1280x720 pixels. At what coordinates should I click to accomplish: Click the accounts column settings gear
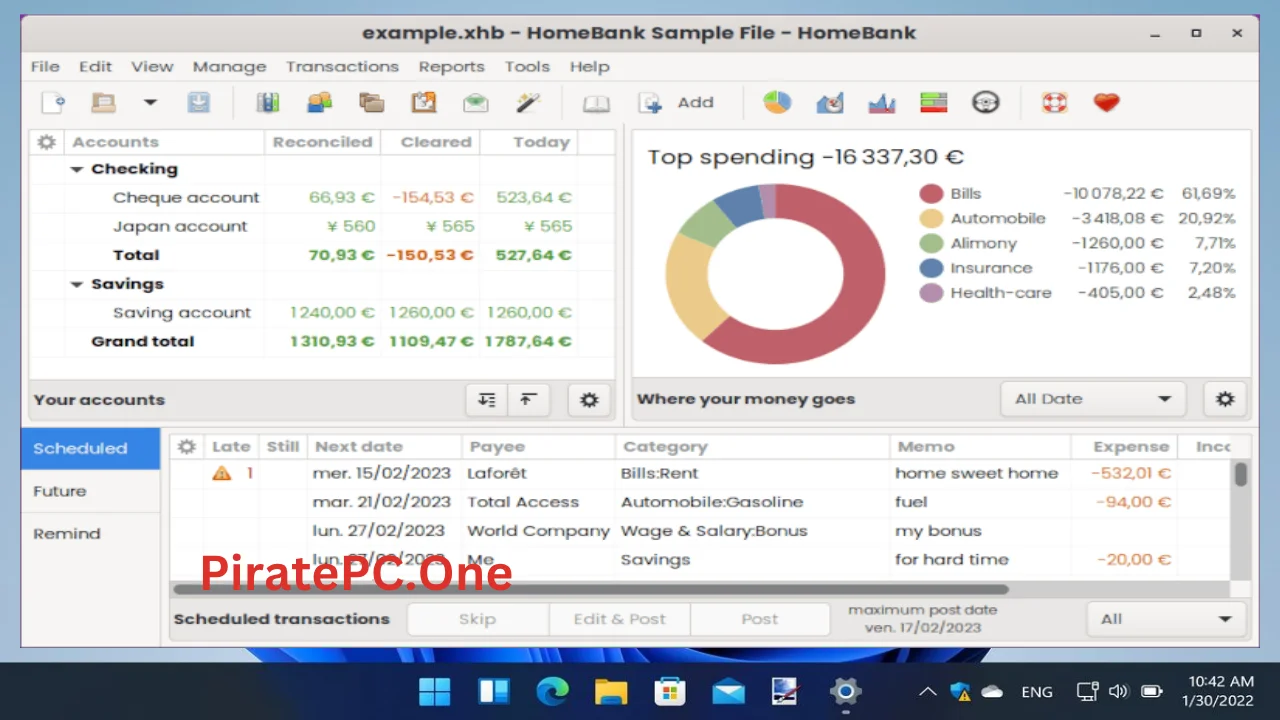point(46,142)
